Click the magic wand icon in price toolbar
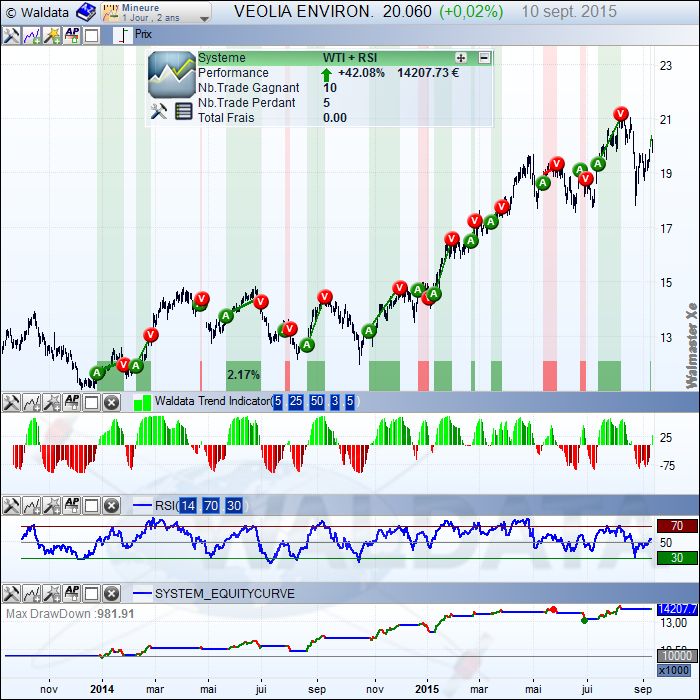Screen dimensions: 700x700 (x=52, y=35)
